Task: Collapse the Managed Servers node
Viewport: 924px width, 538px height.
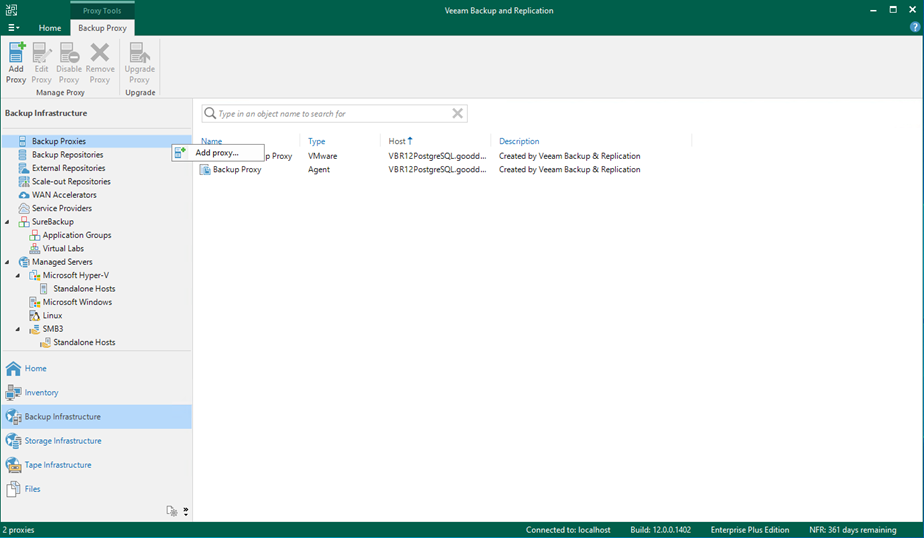Action: click(7, 262)
